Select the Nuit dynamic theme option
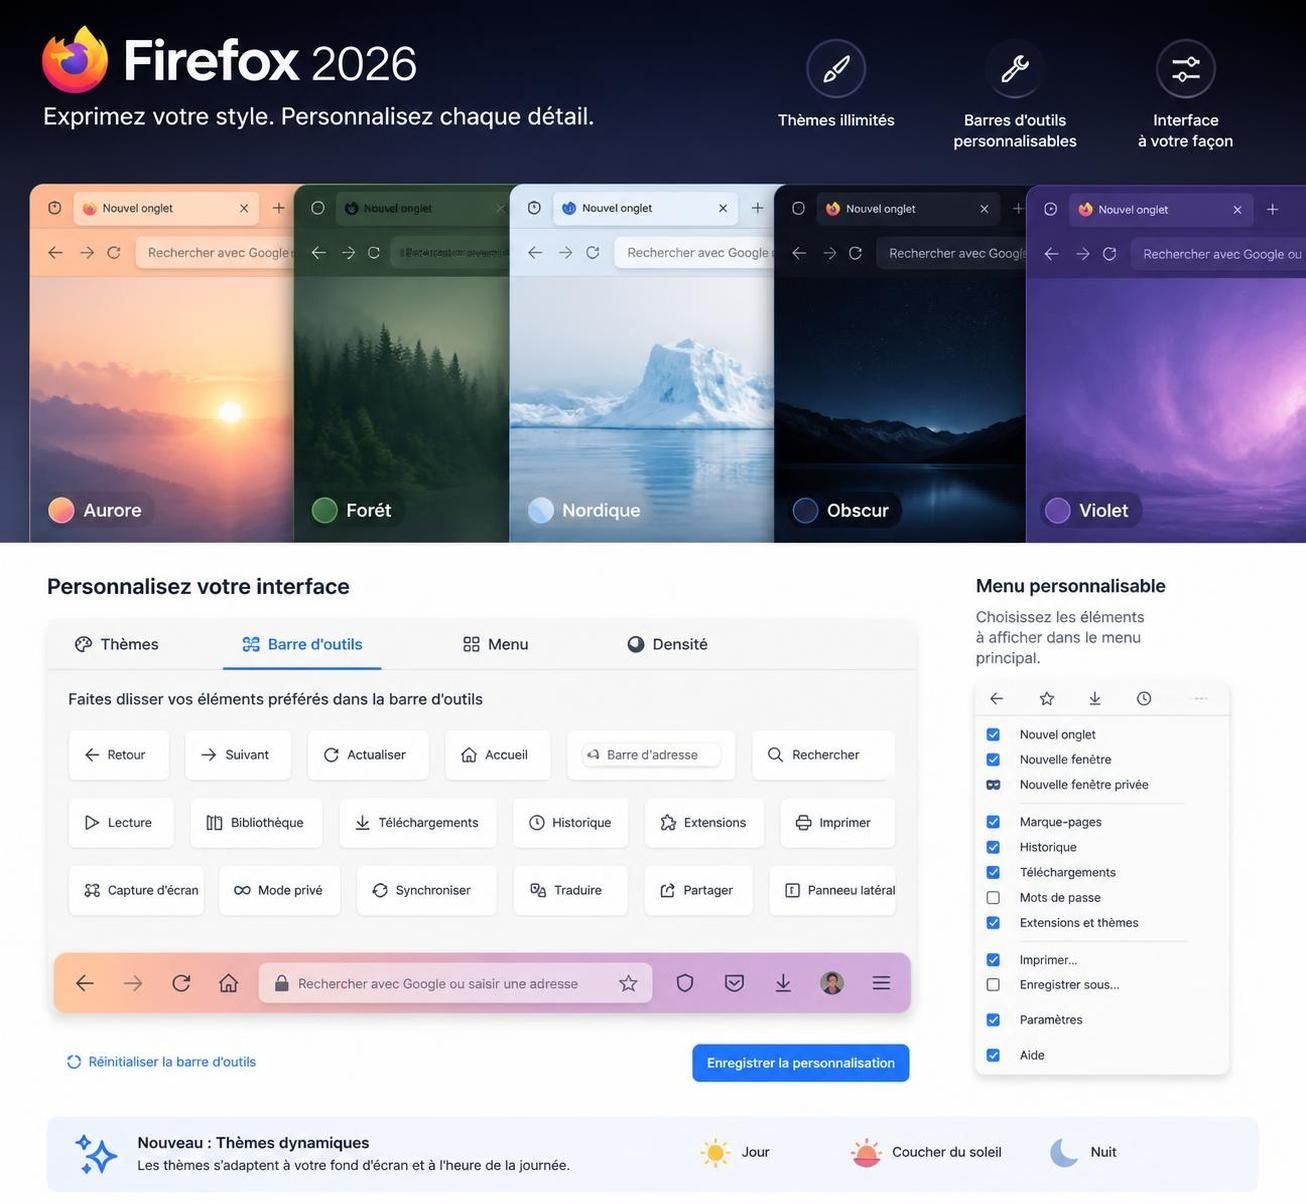 (x=1083, y=1152)
